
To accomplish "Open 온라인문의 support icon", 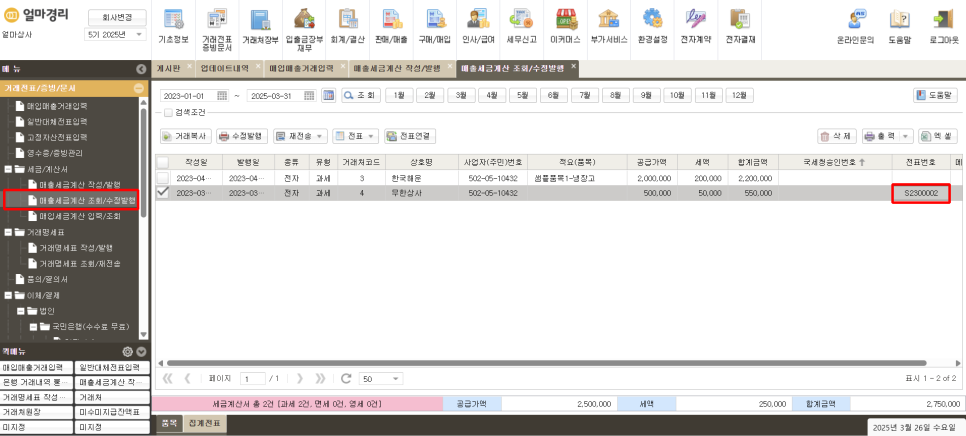I will point(855,26).
